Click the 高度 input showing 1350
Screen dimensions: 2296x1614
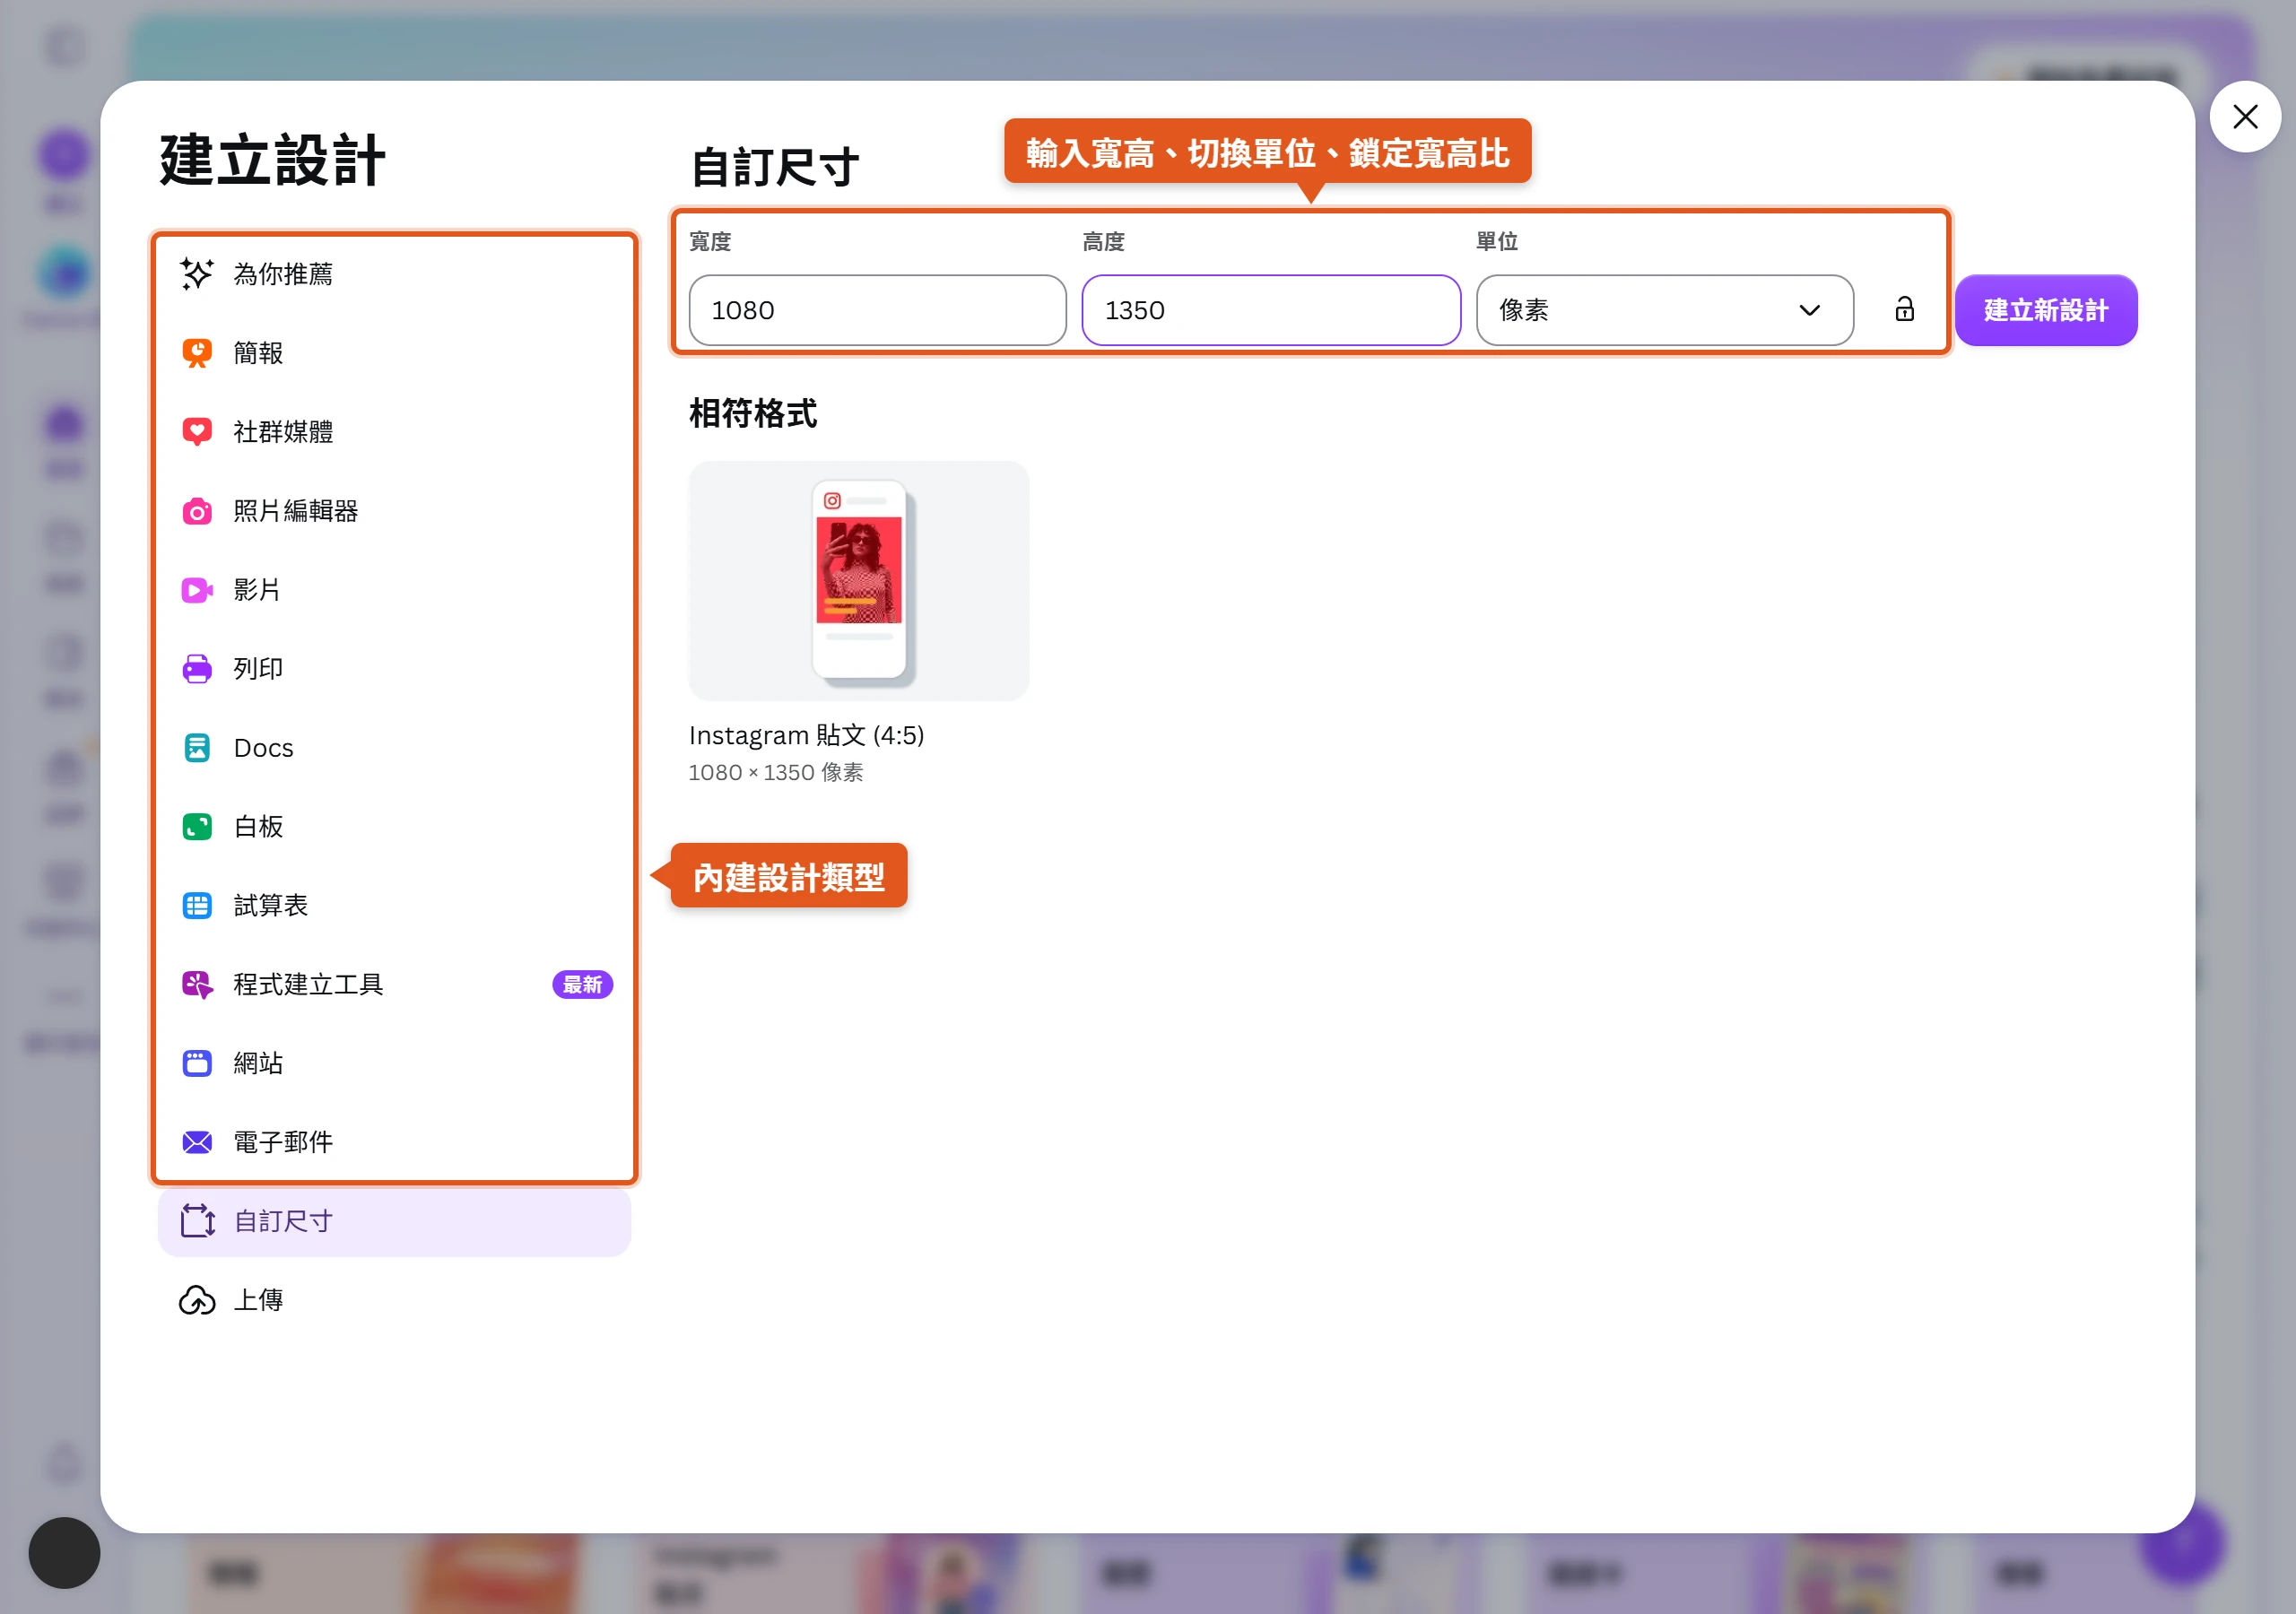point(1270,310)
